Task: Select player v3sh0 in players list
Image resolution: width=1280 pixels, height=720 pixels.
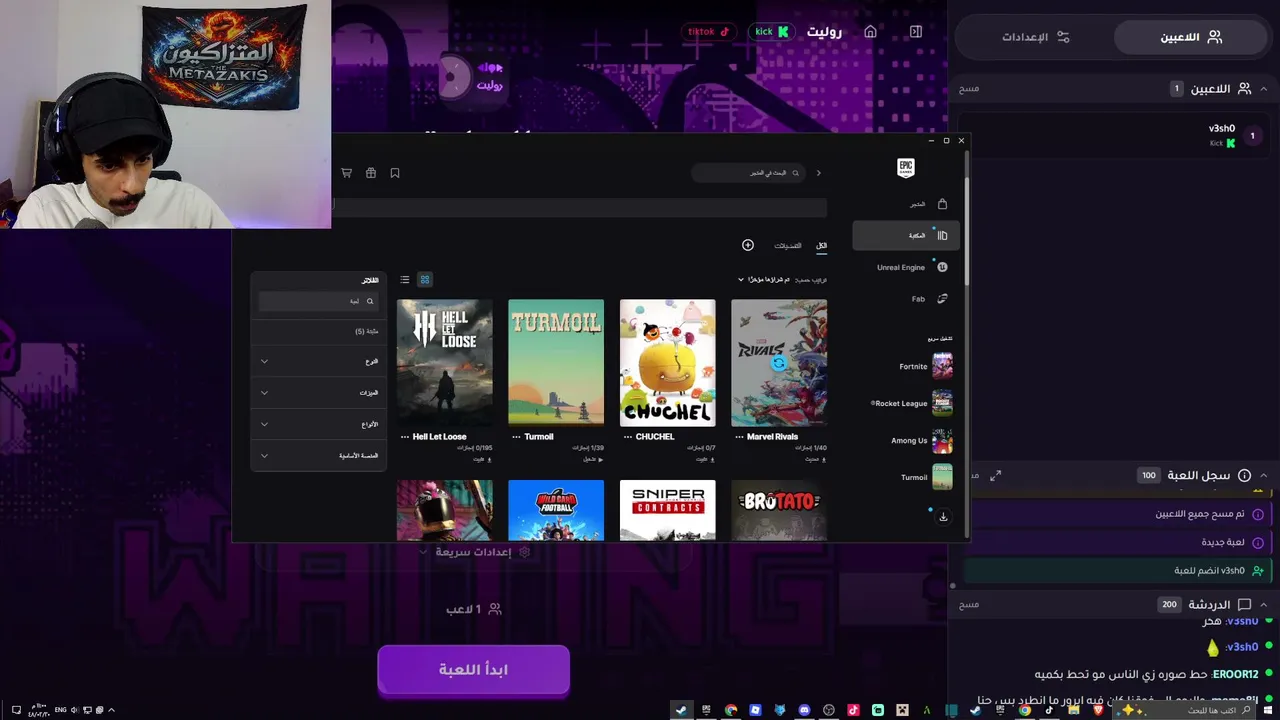Action: point(1115,135)
